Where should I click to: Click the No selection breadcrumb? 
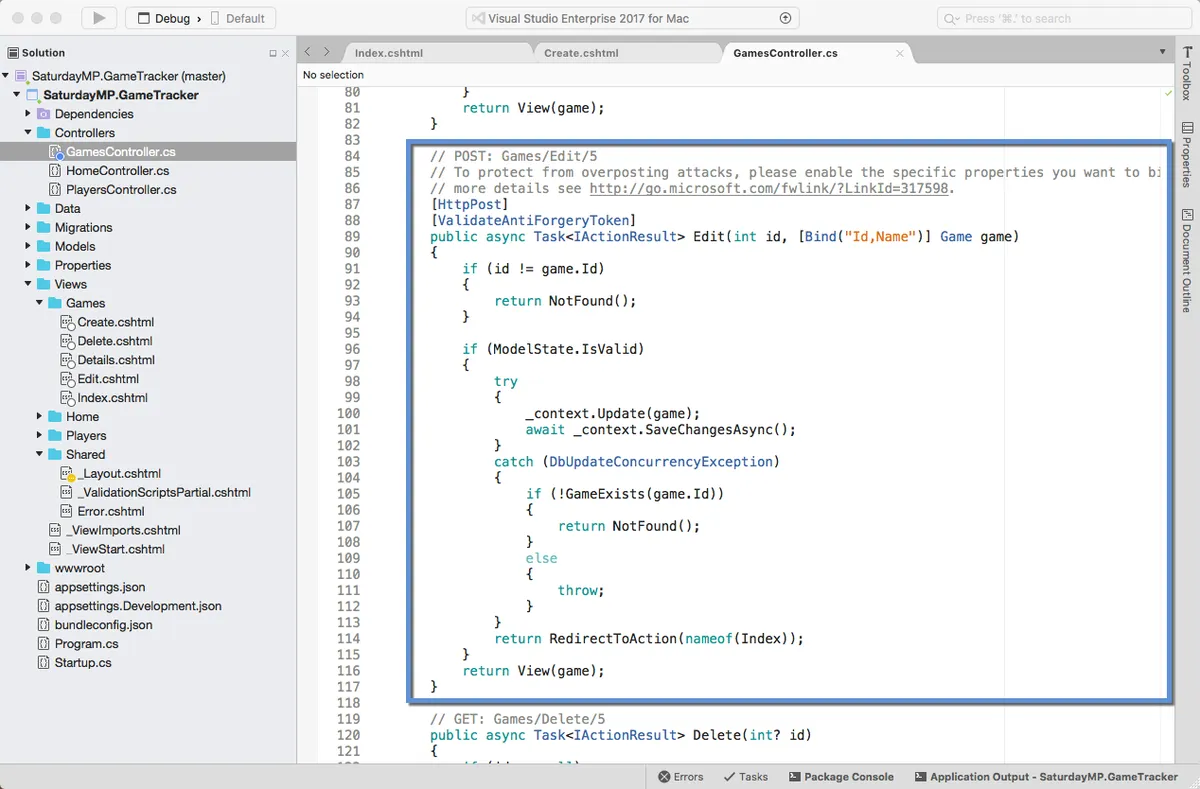(333, 75)
